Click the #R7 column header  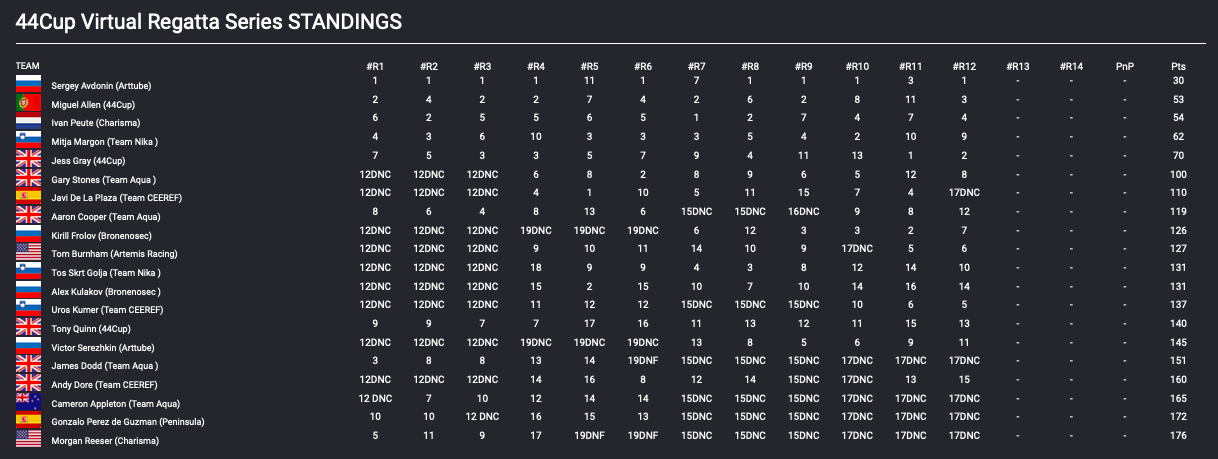(697, 66)
